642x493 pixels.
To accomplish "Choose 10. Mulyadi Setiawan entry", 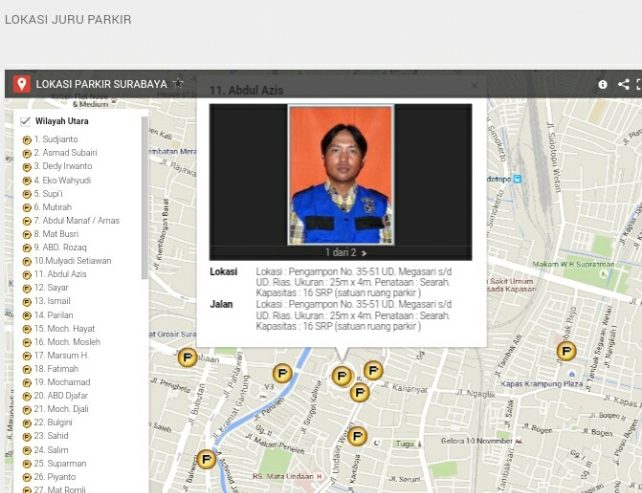I will [72, 261].
